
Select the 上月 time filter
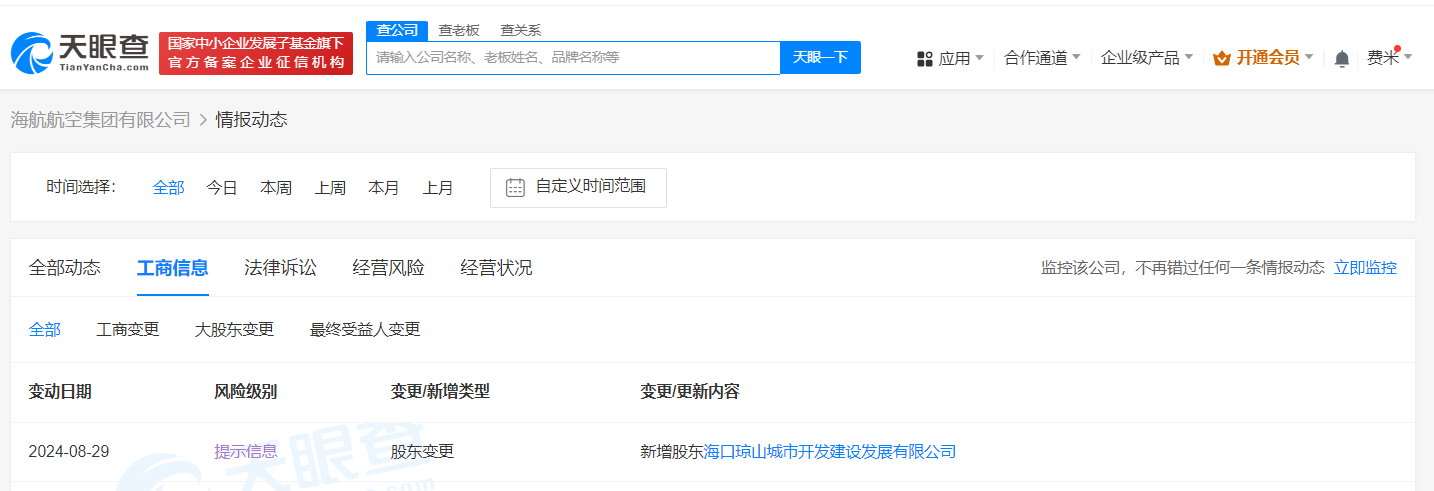(438, 188)
